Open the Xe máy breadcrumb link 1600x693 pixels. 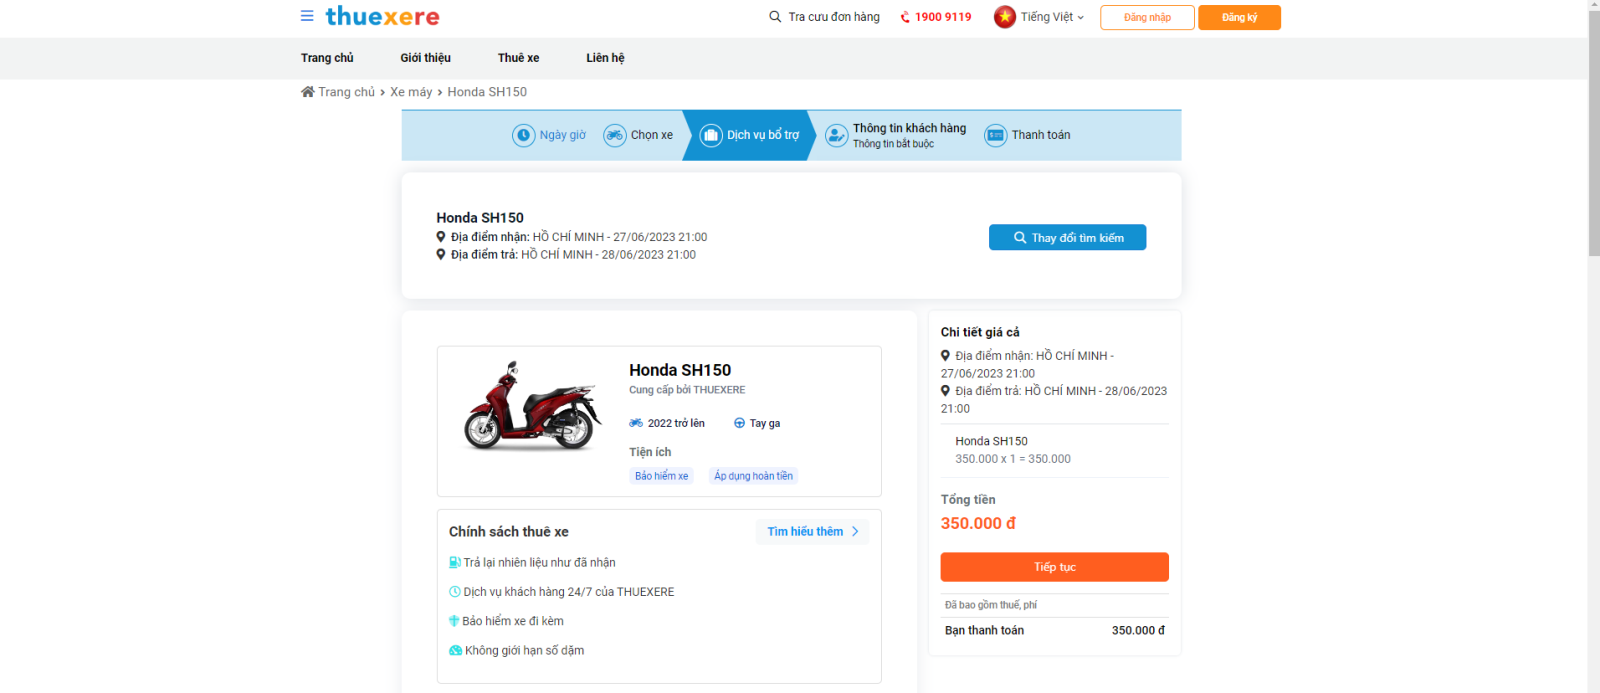coord(411,92)
